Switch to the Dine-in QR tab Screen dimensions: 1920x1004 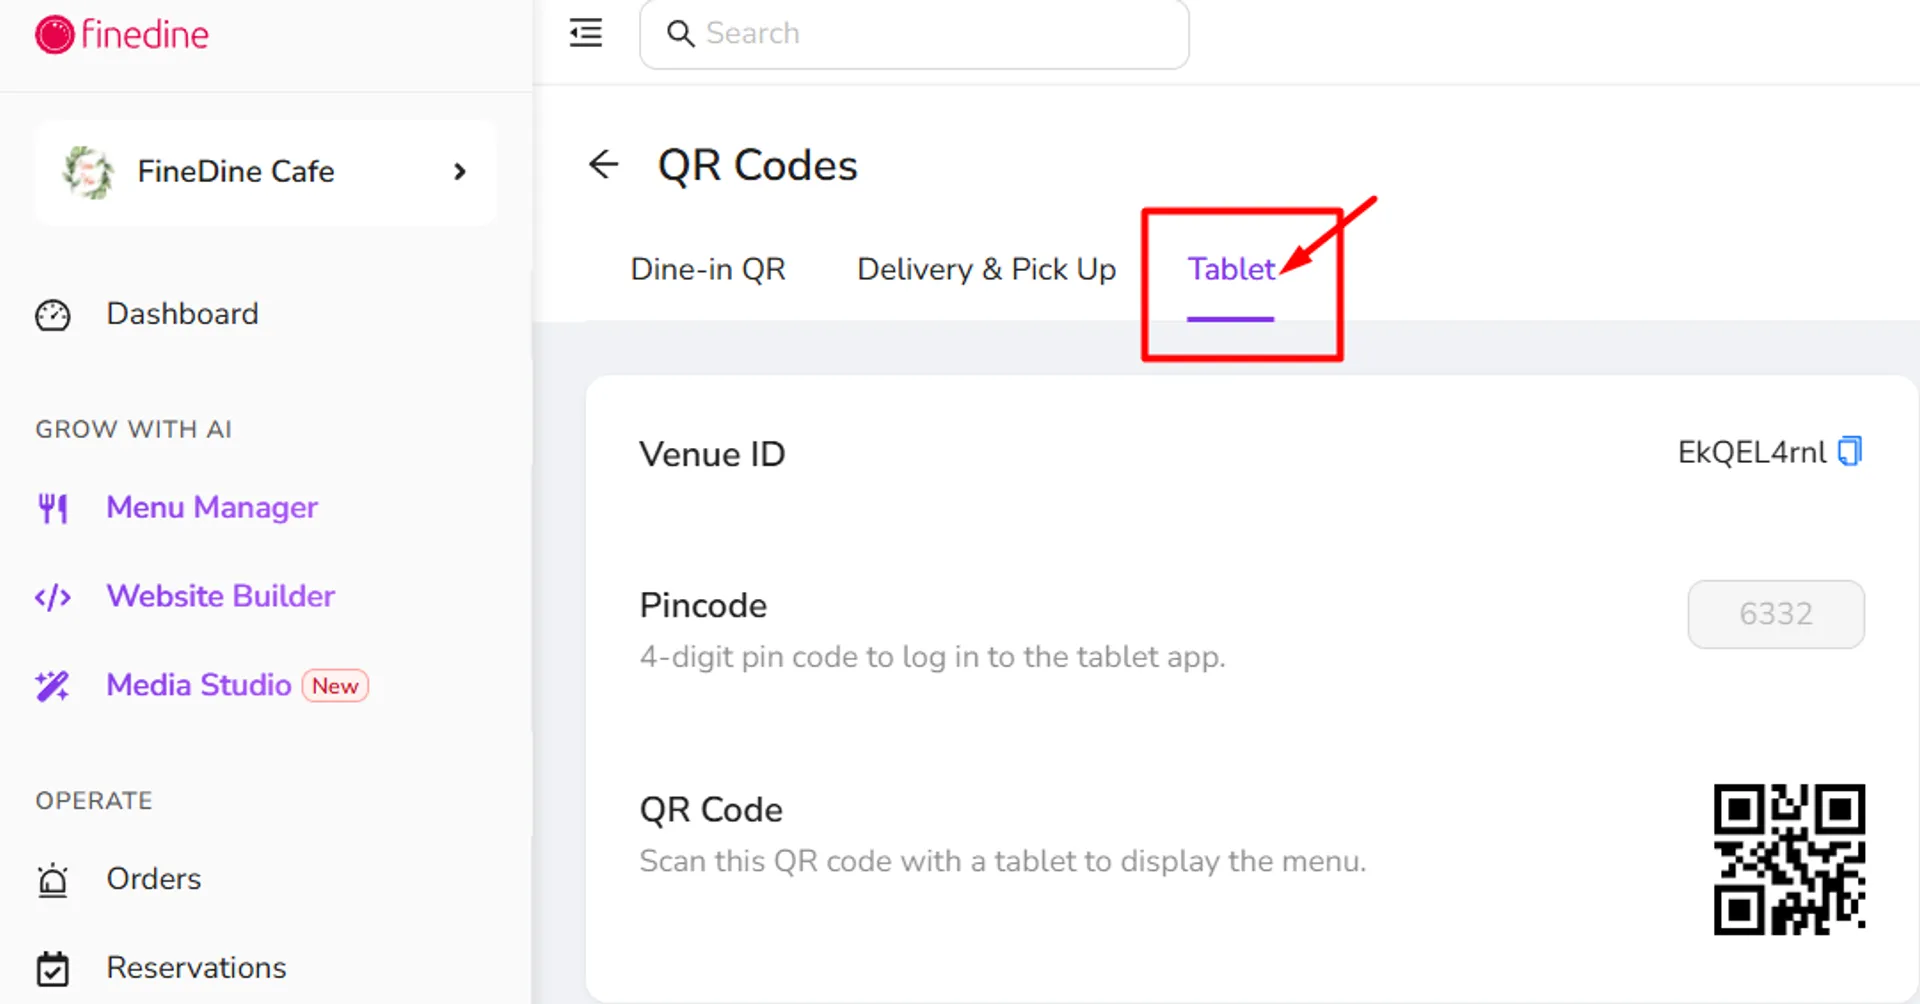708,269
